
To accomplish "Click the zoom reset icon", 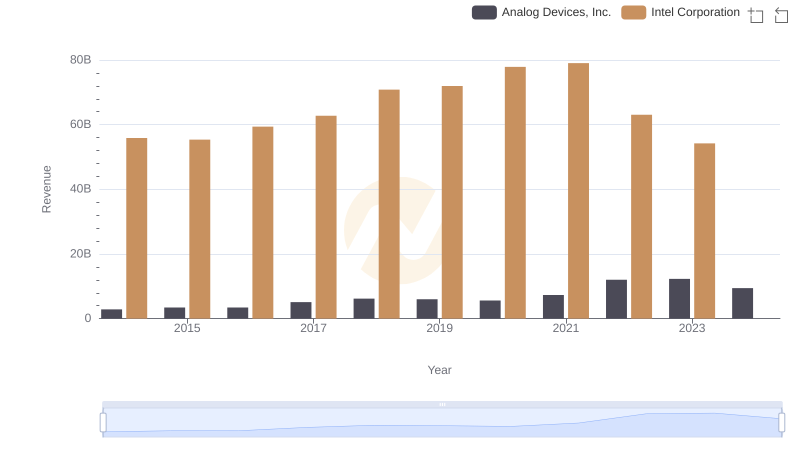I will point(781,15).
